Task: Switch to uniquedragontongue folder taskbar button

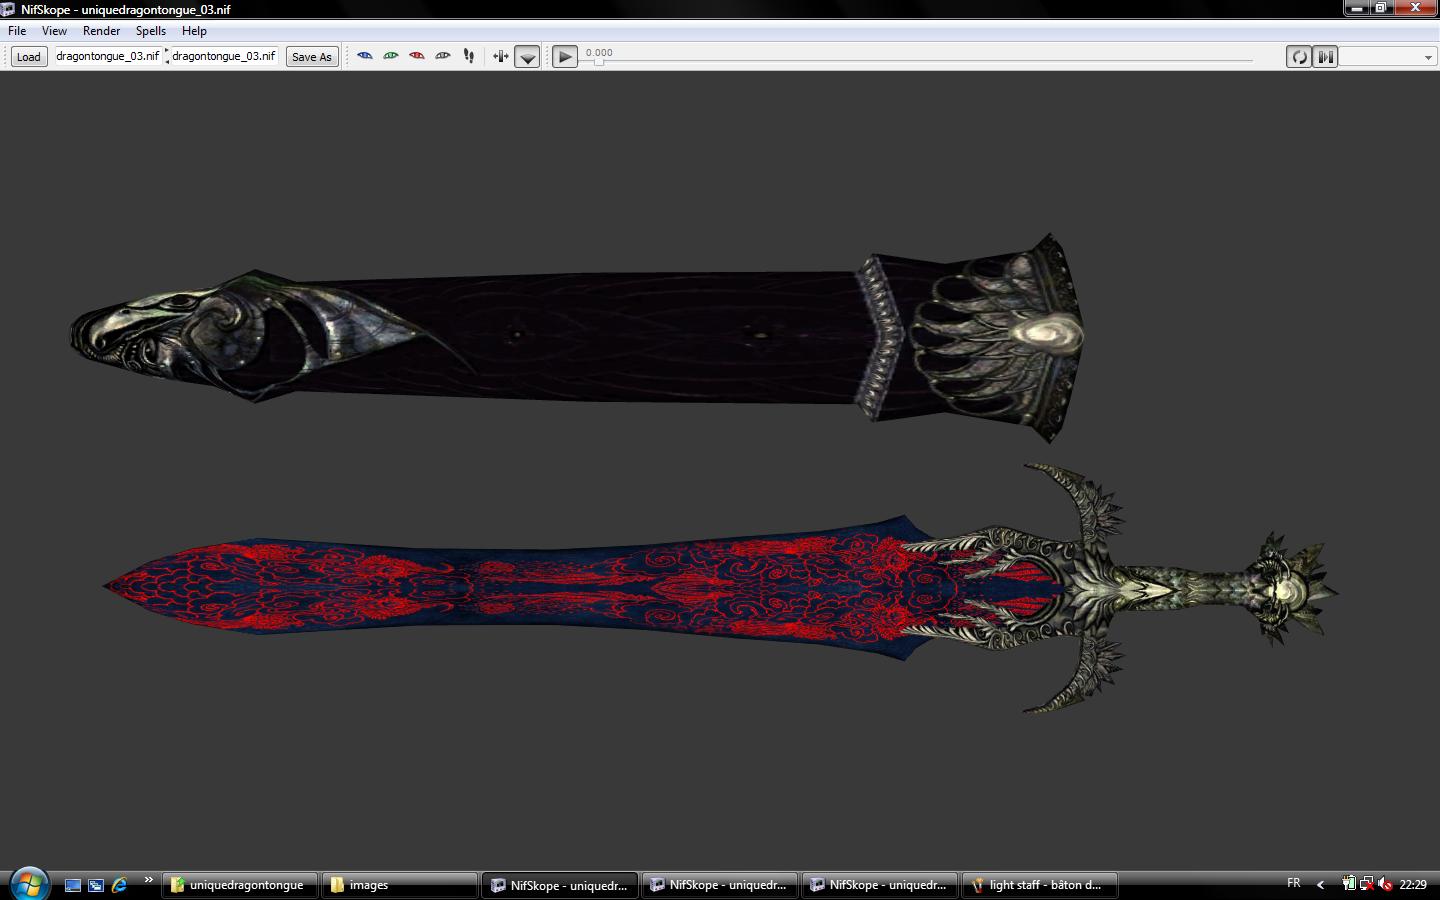Action: pyautogui.click(x=240, y=885)
